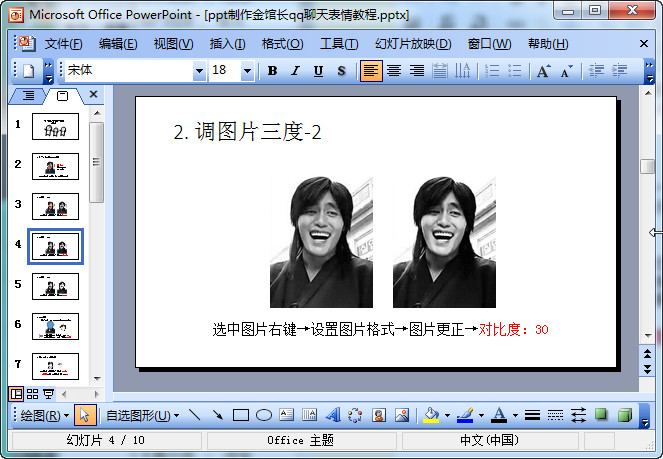The width and height of the screenshot is (663, 459).
Task: Select the Oval drawing tool
Action: coord(264,415)
